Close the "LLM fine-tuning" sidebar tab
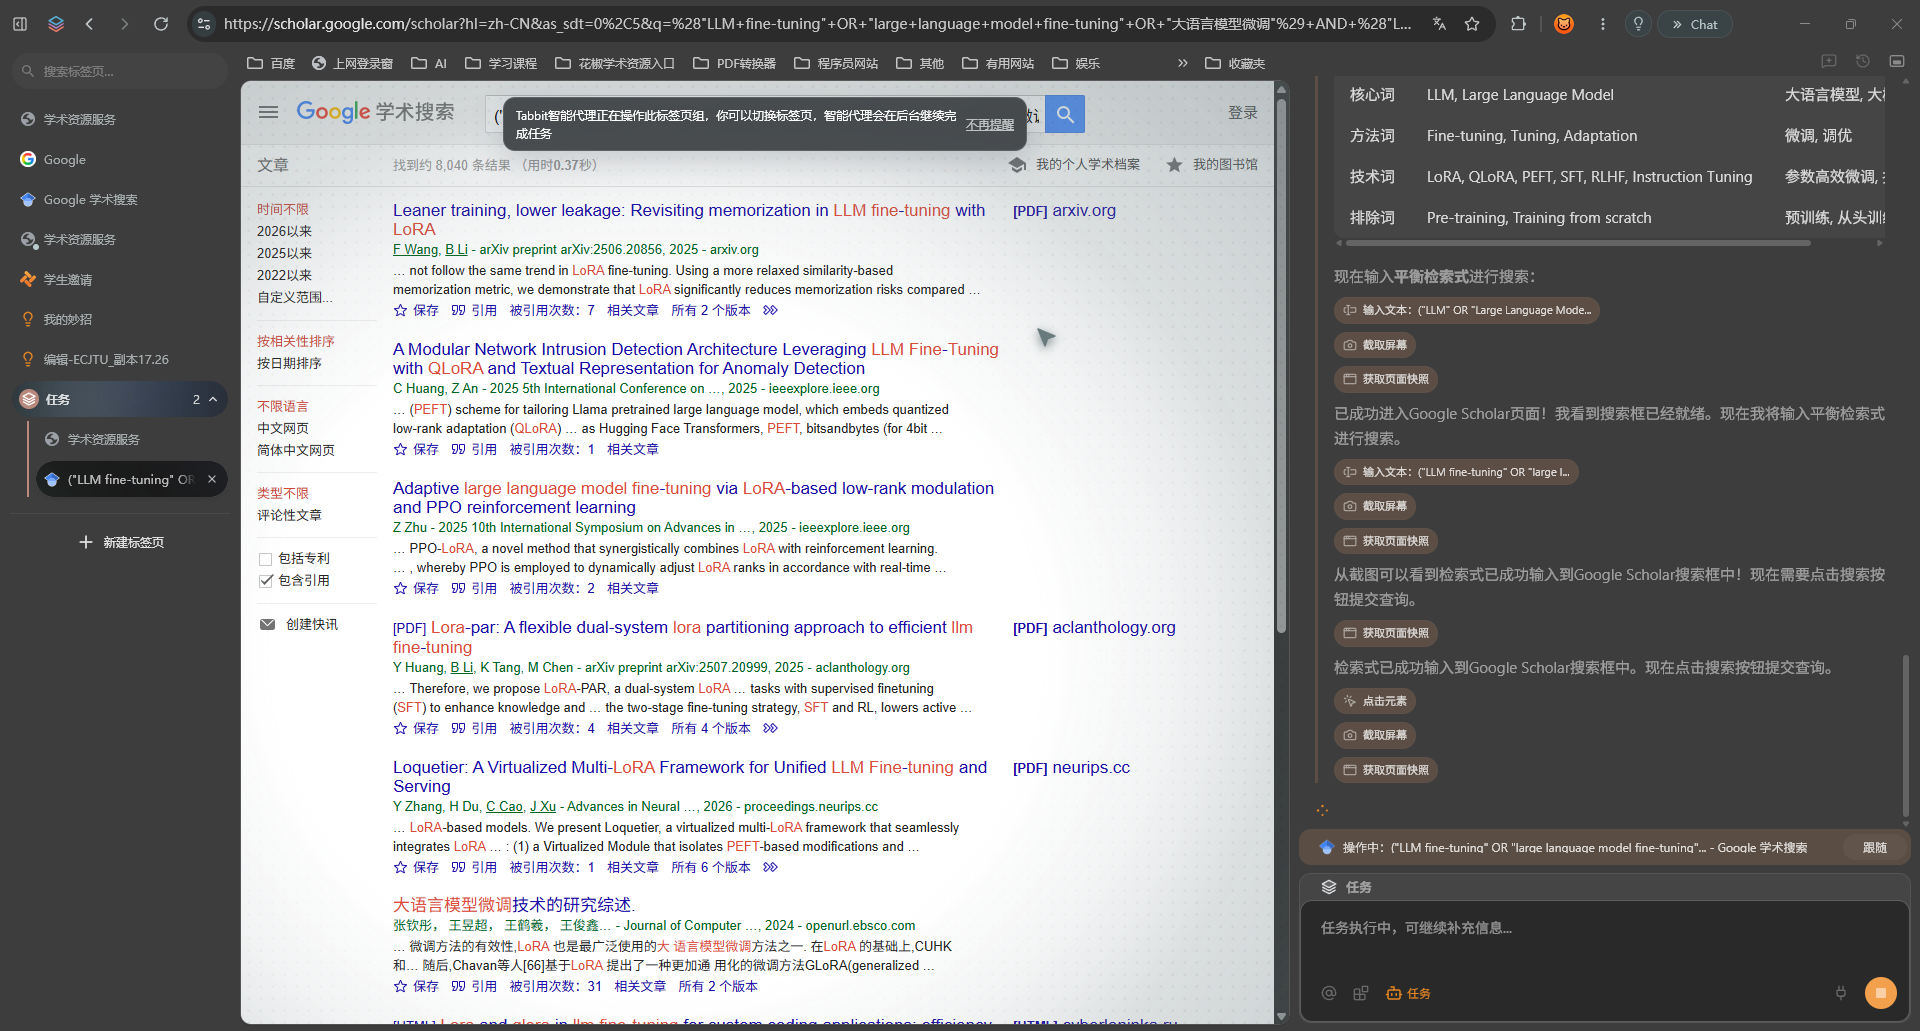The width and height of the screenshot is (1920, 1031). (212, 479)
